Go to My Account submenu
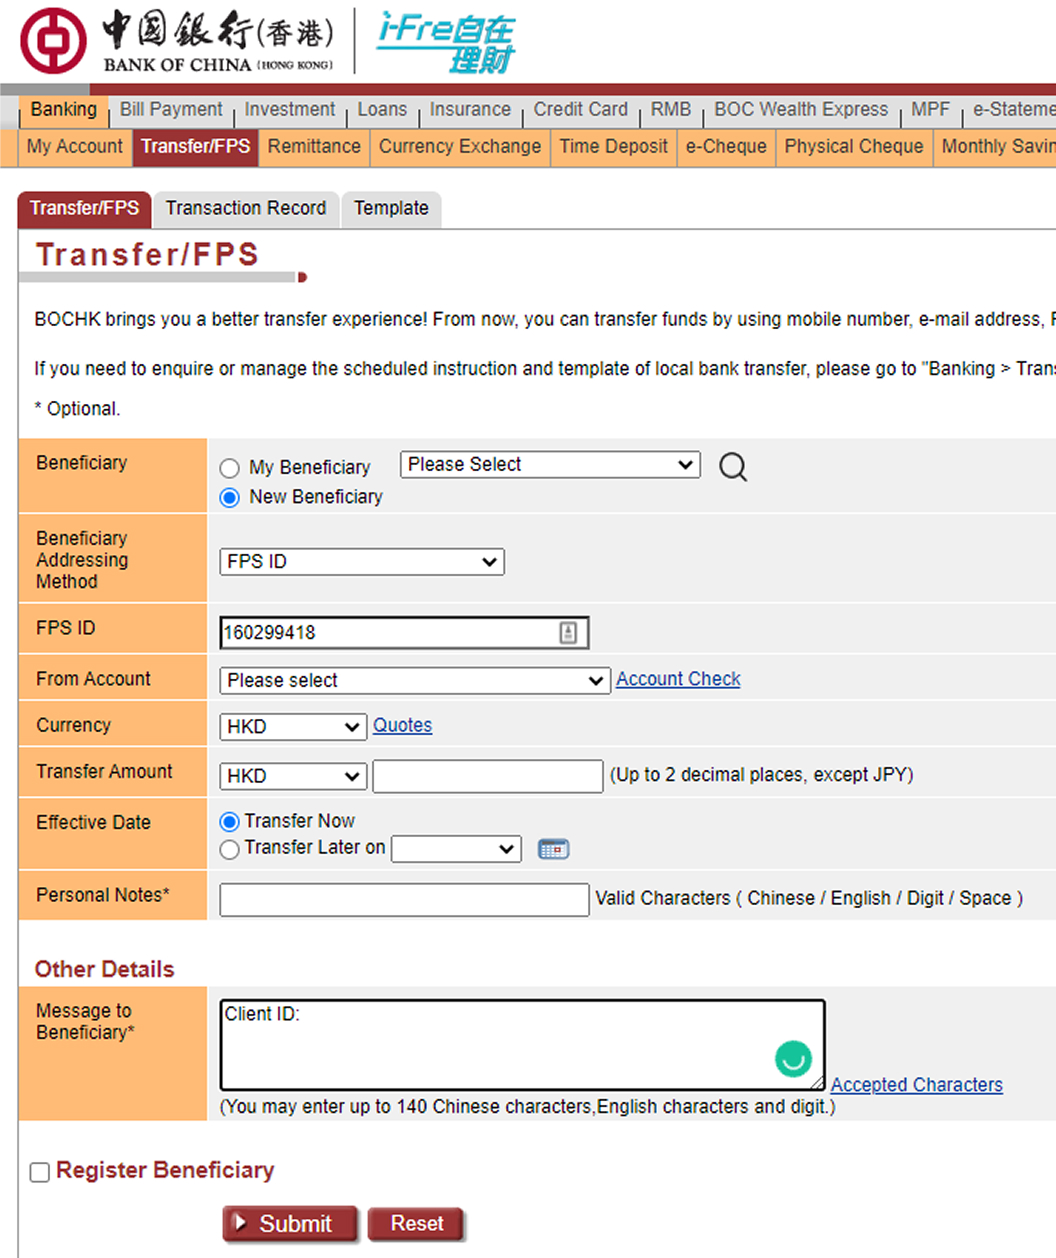The height and width of the screenshot is (1258, 1056). click(x=75, y=147)
